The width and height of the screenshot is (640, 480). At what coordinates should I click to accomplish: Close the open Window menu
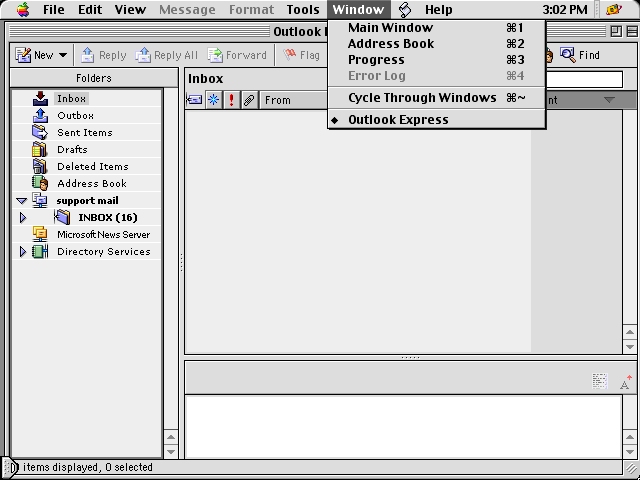358,9
